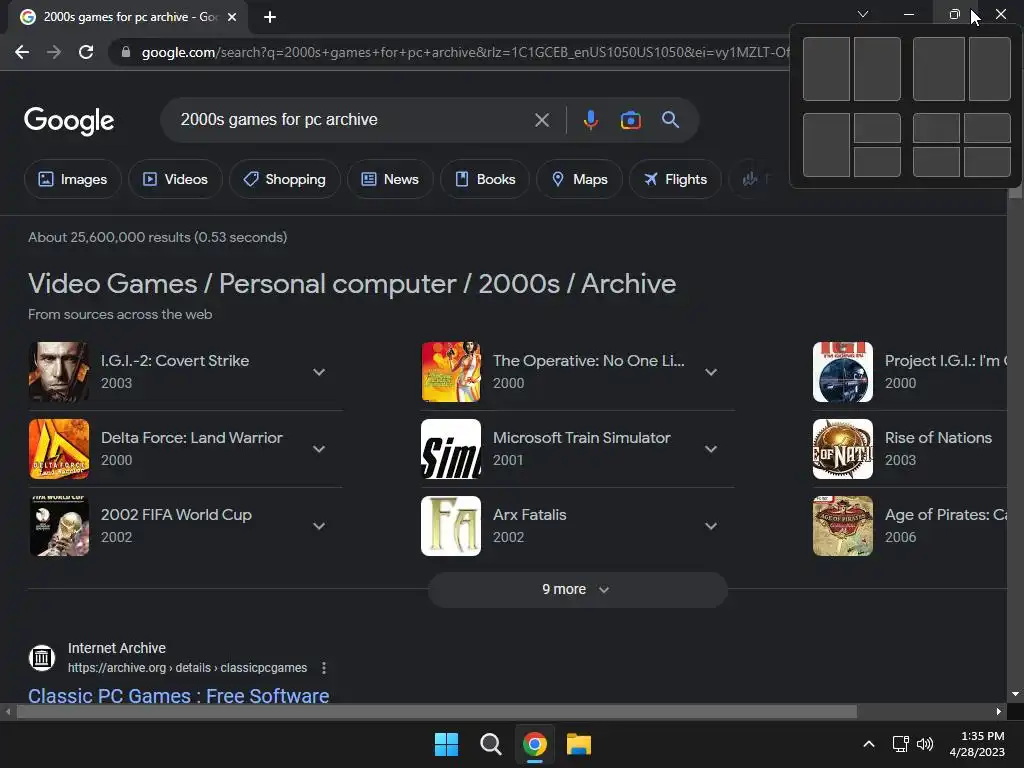This screenshot has width=1024, height=768.
Task: Click the archive.org classicpcgames URL
Action: 187,668
